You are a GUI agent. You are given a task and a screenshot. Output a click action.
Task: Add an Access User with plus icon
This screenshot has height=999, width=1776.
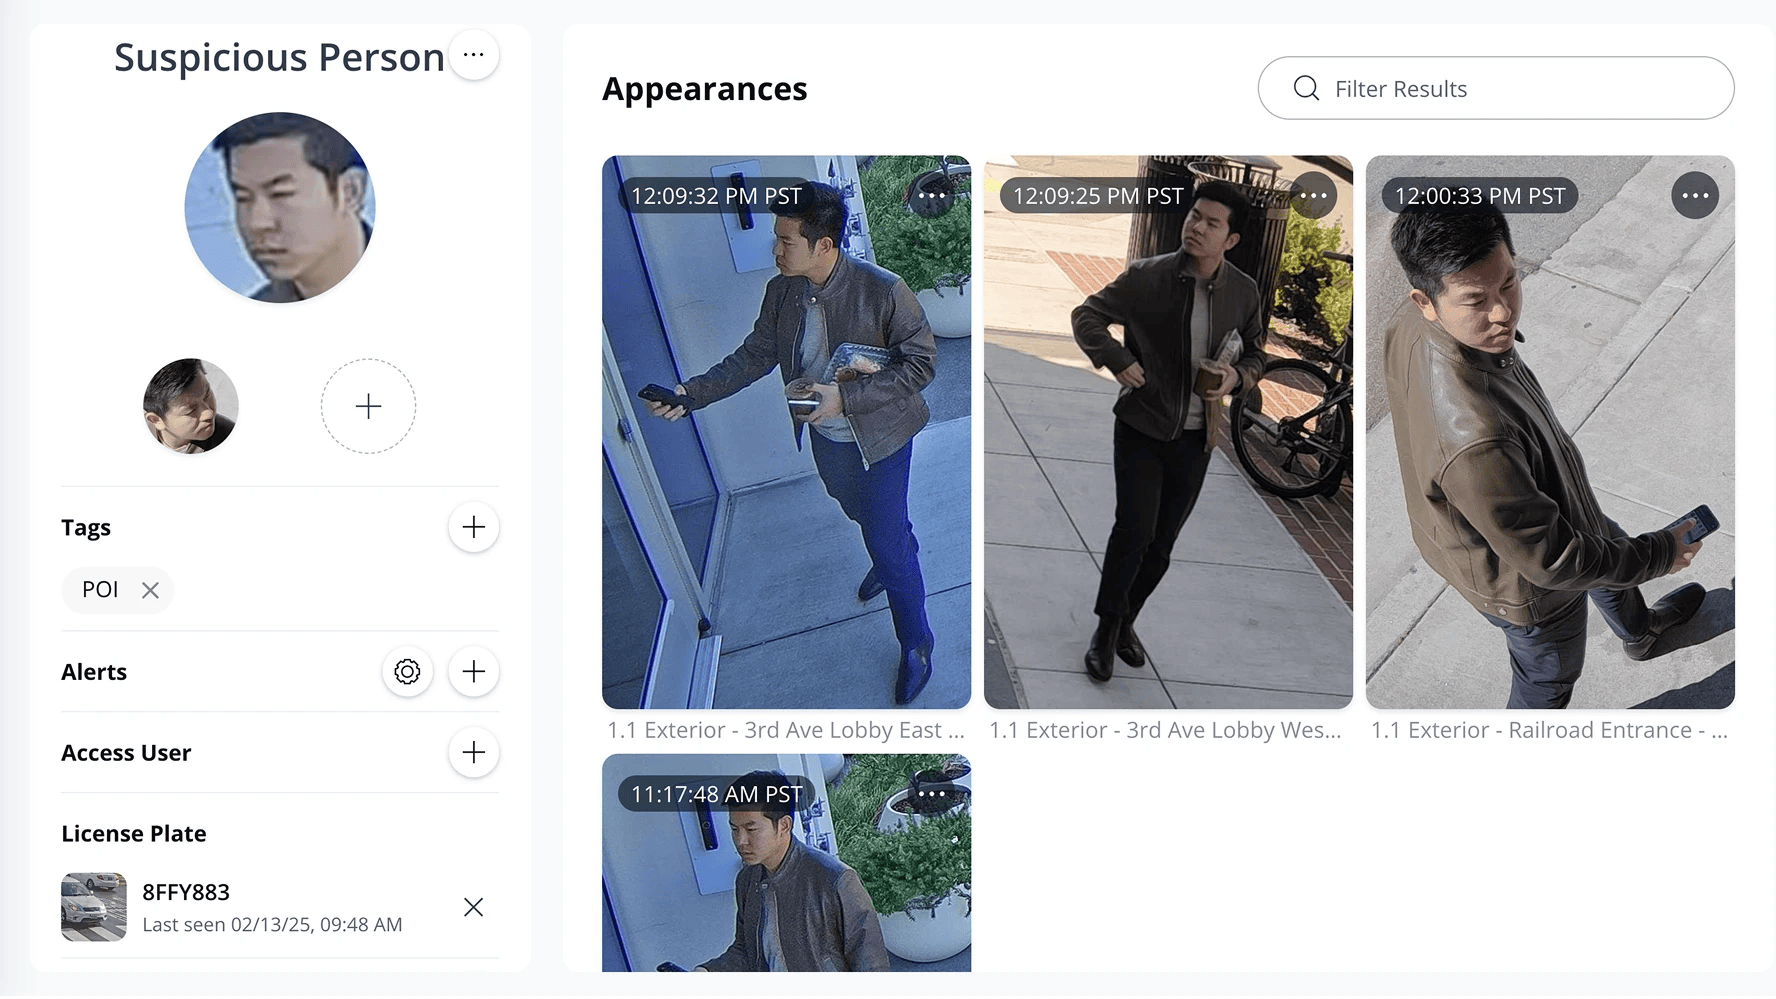click(x=473, y=753)
